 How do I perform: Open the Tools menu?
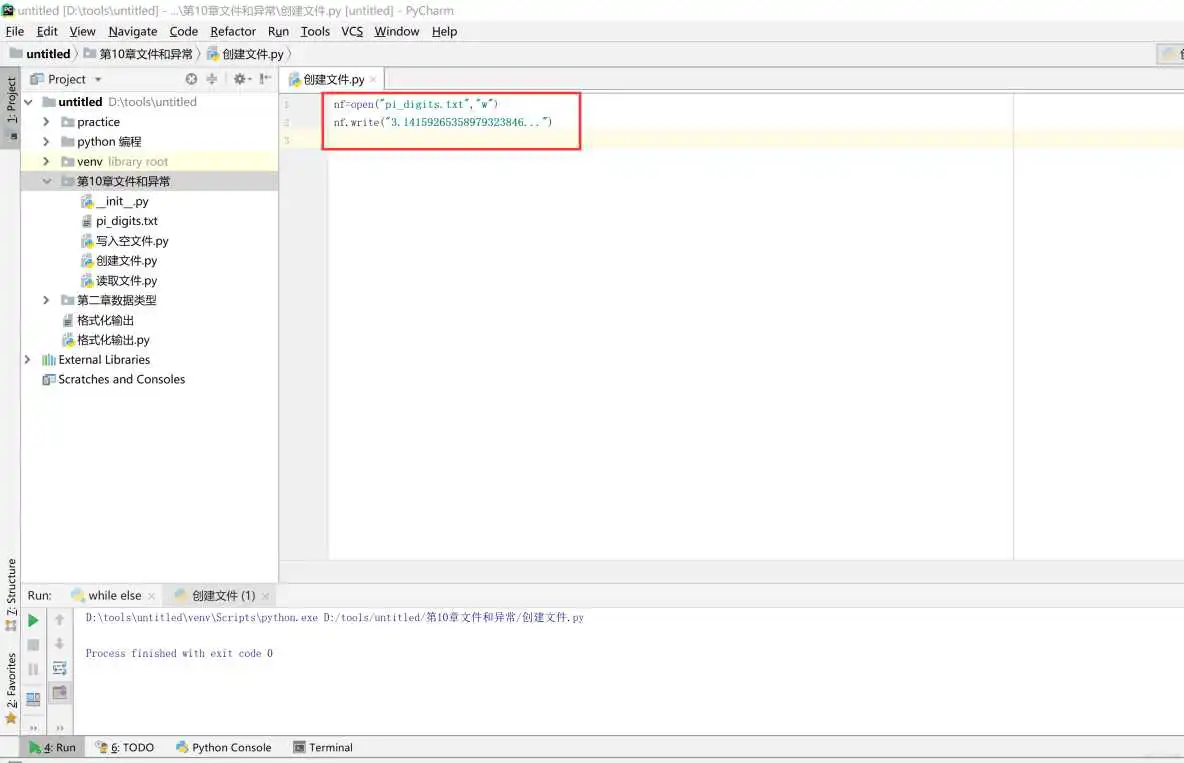point(315,31)
